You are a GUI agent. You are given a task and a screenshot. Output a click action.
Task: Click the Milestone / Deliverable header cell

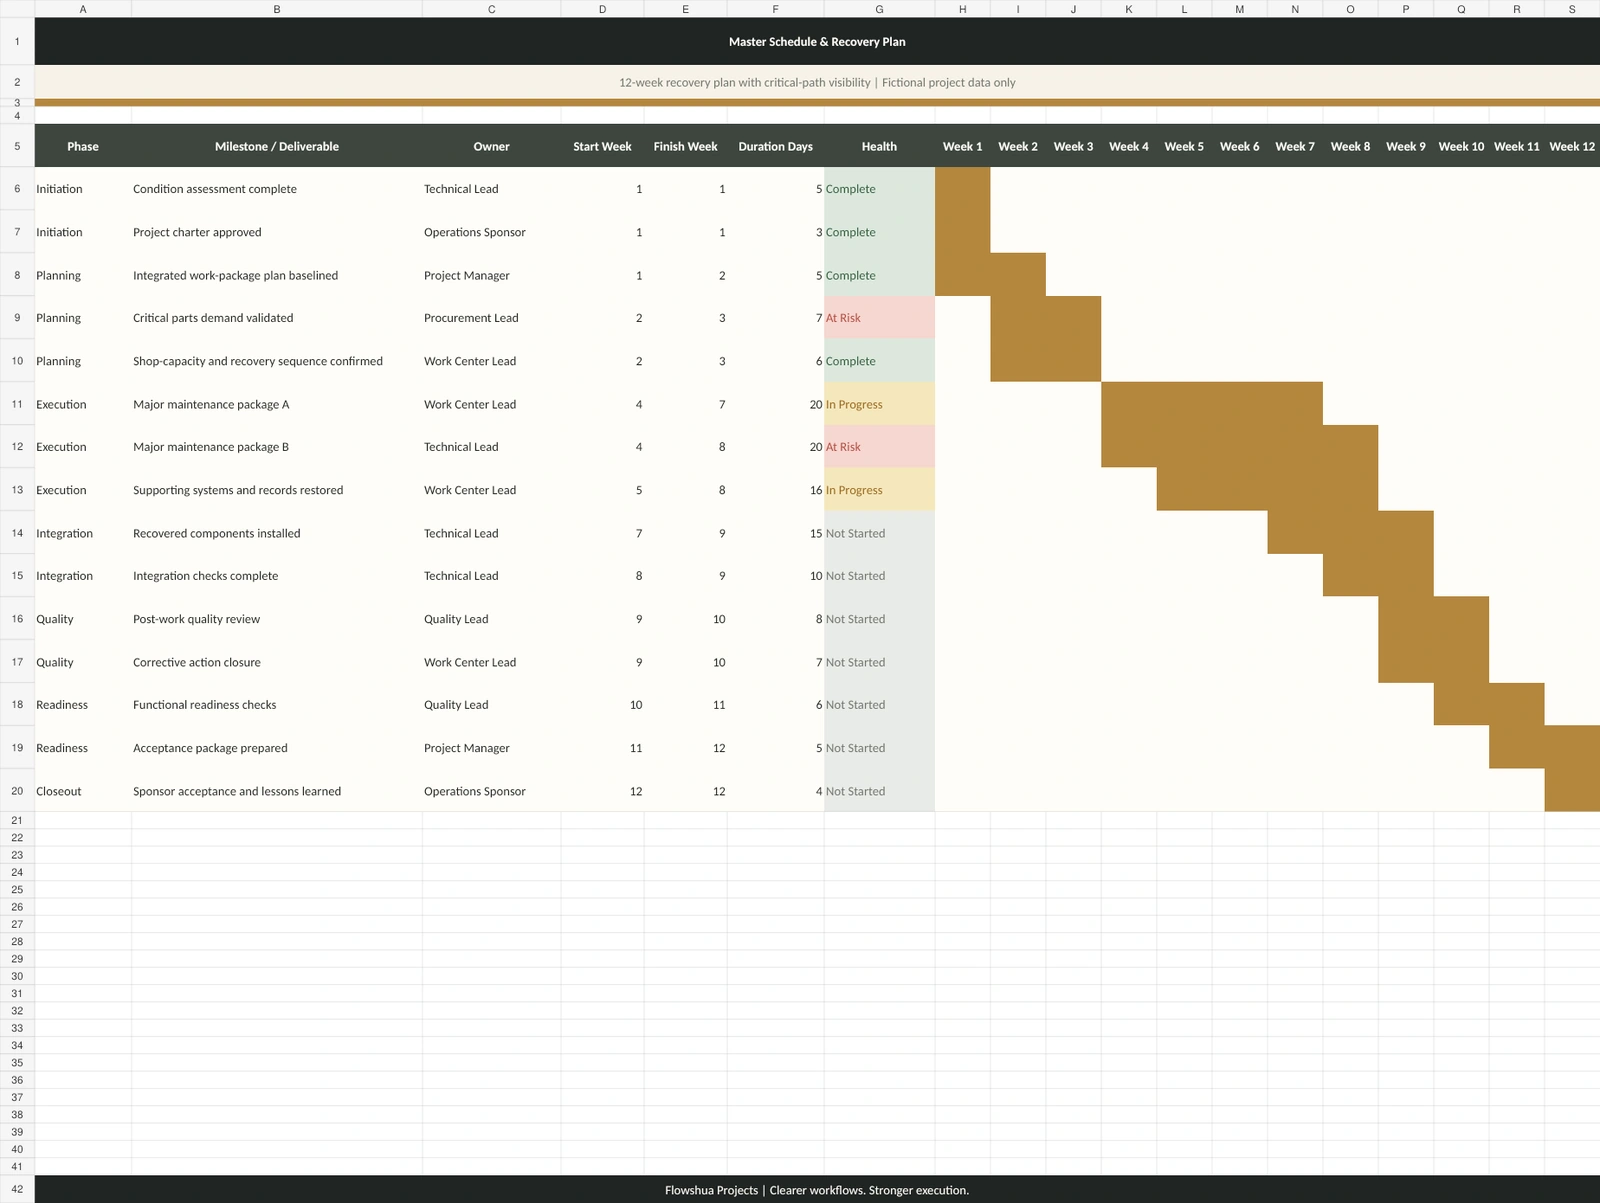[277, 146]
